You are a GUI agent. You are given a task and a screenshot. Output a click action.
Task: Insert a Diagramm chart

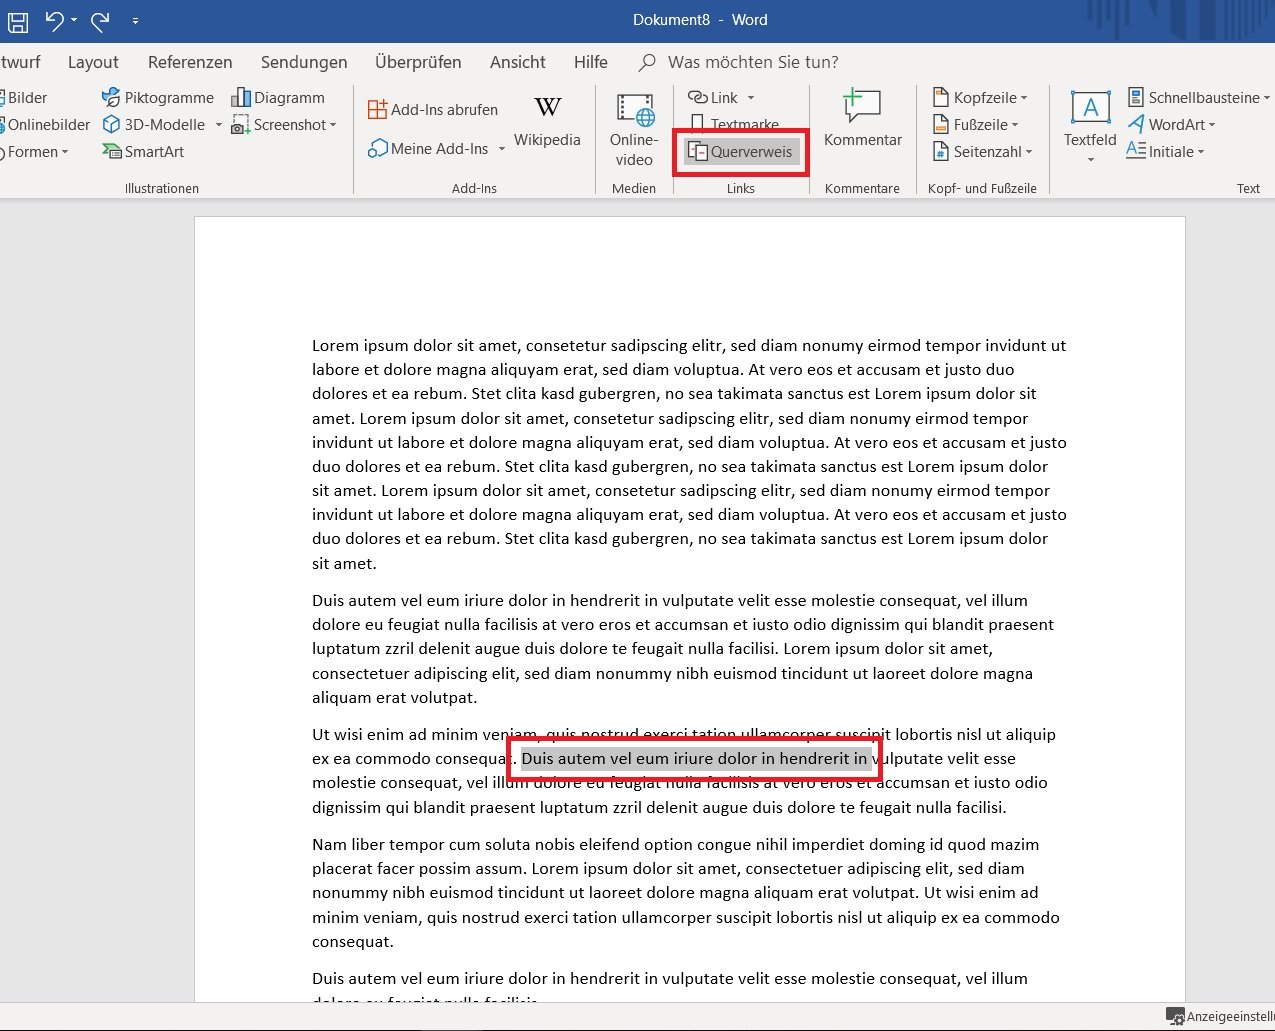(278, 97)
